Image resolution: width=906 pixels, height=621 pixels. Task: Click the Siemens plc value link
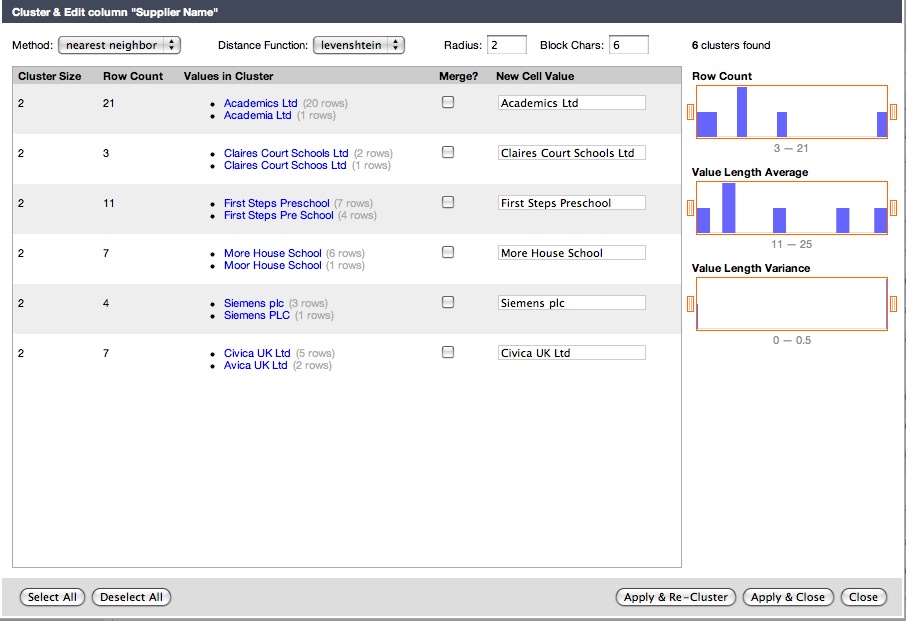(x=254, y=303)
